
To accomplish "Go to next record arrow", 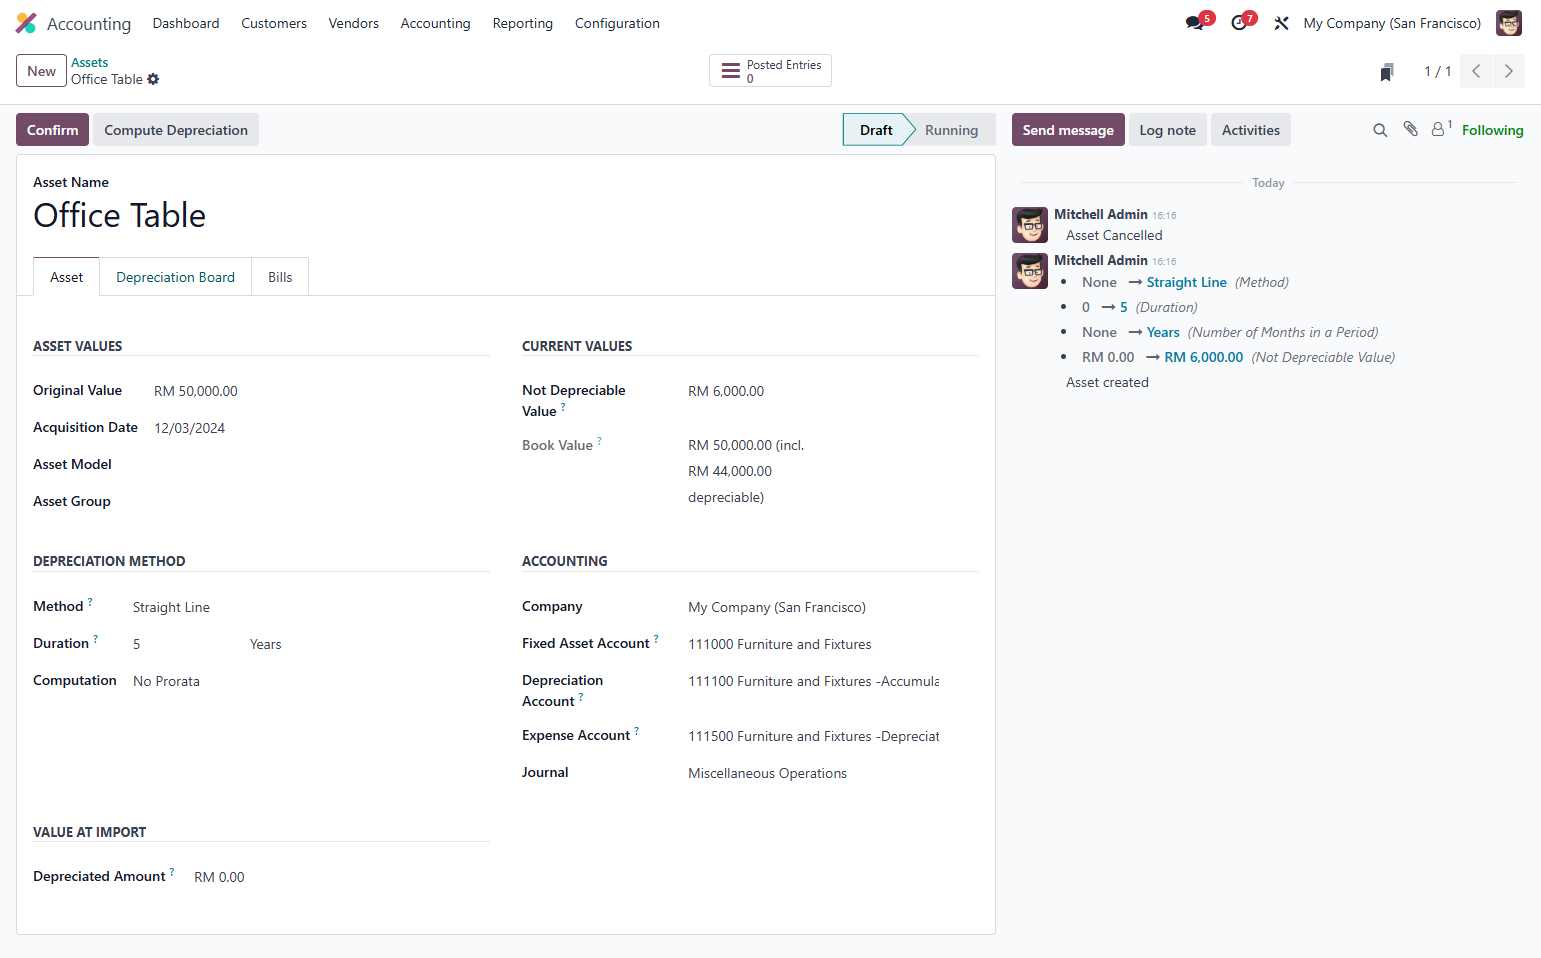I will [1508, 71].
